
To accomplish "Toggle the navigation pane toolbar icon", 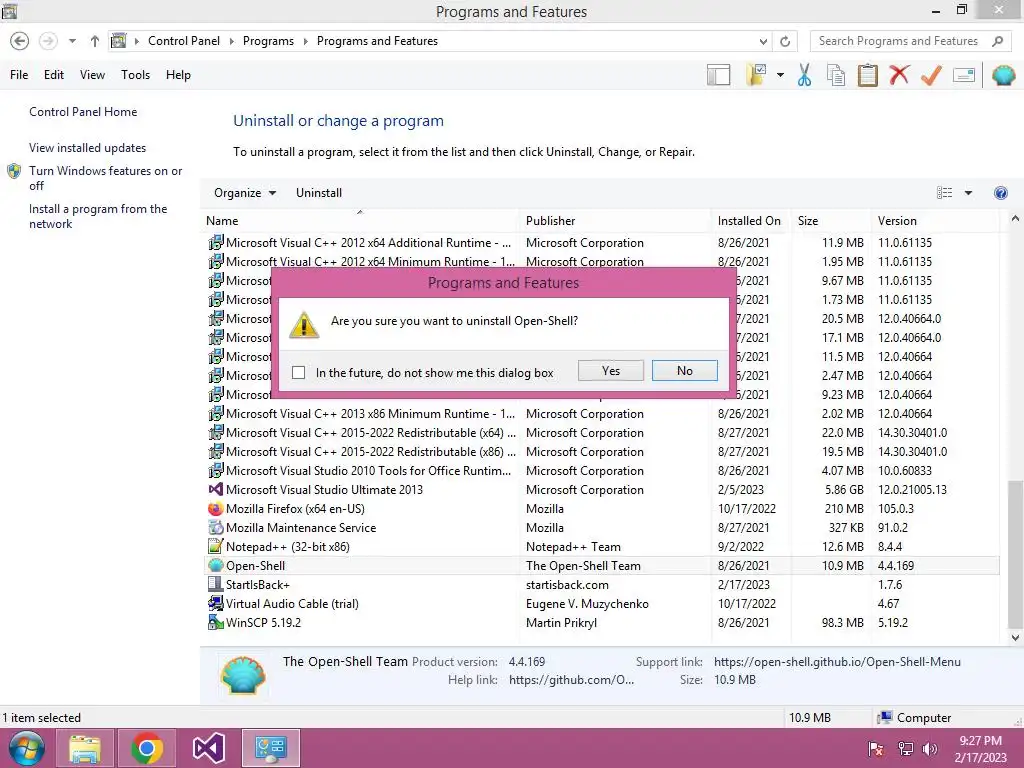I will [x=718, y=75].
